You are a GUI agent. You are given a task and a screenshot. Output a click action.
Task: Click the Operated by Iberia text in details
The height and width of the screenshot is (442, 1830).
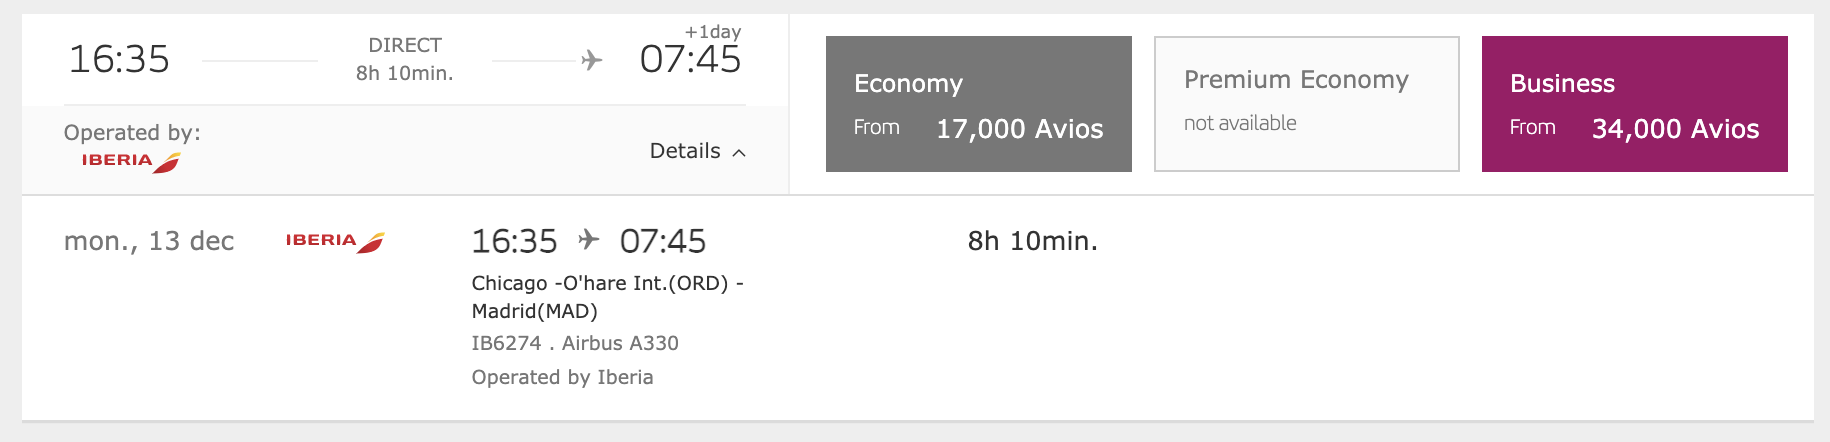(562, 377)
